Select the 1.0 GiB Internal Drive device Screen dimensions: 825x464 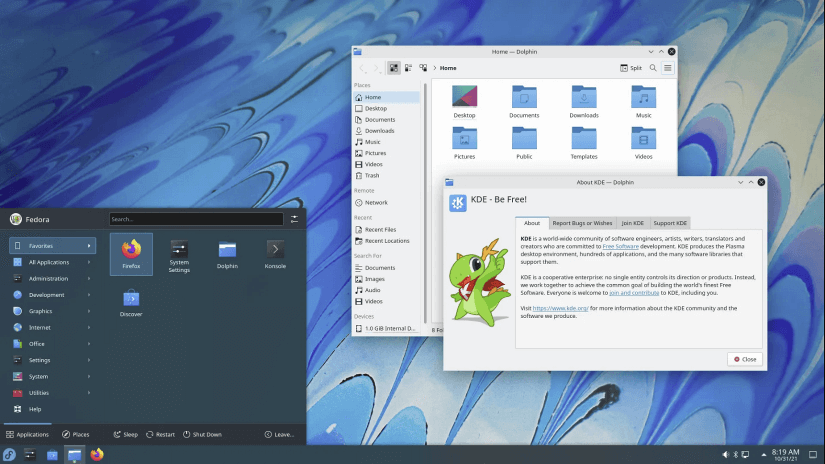(387, 328)
